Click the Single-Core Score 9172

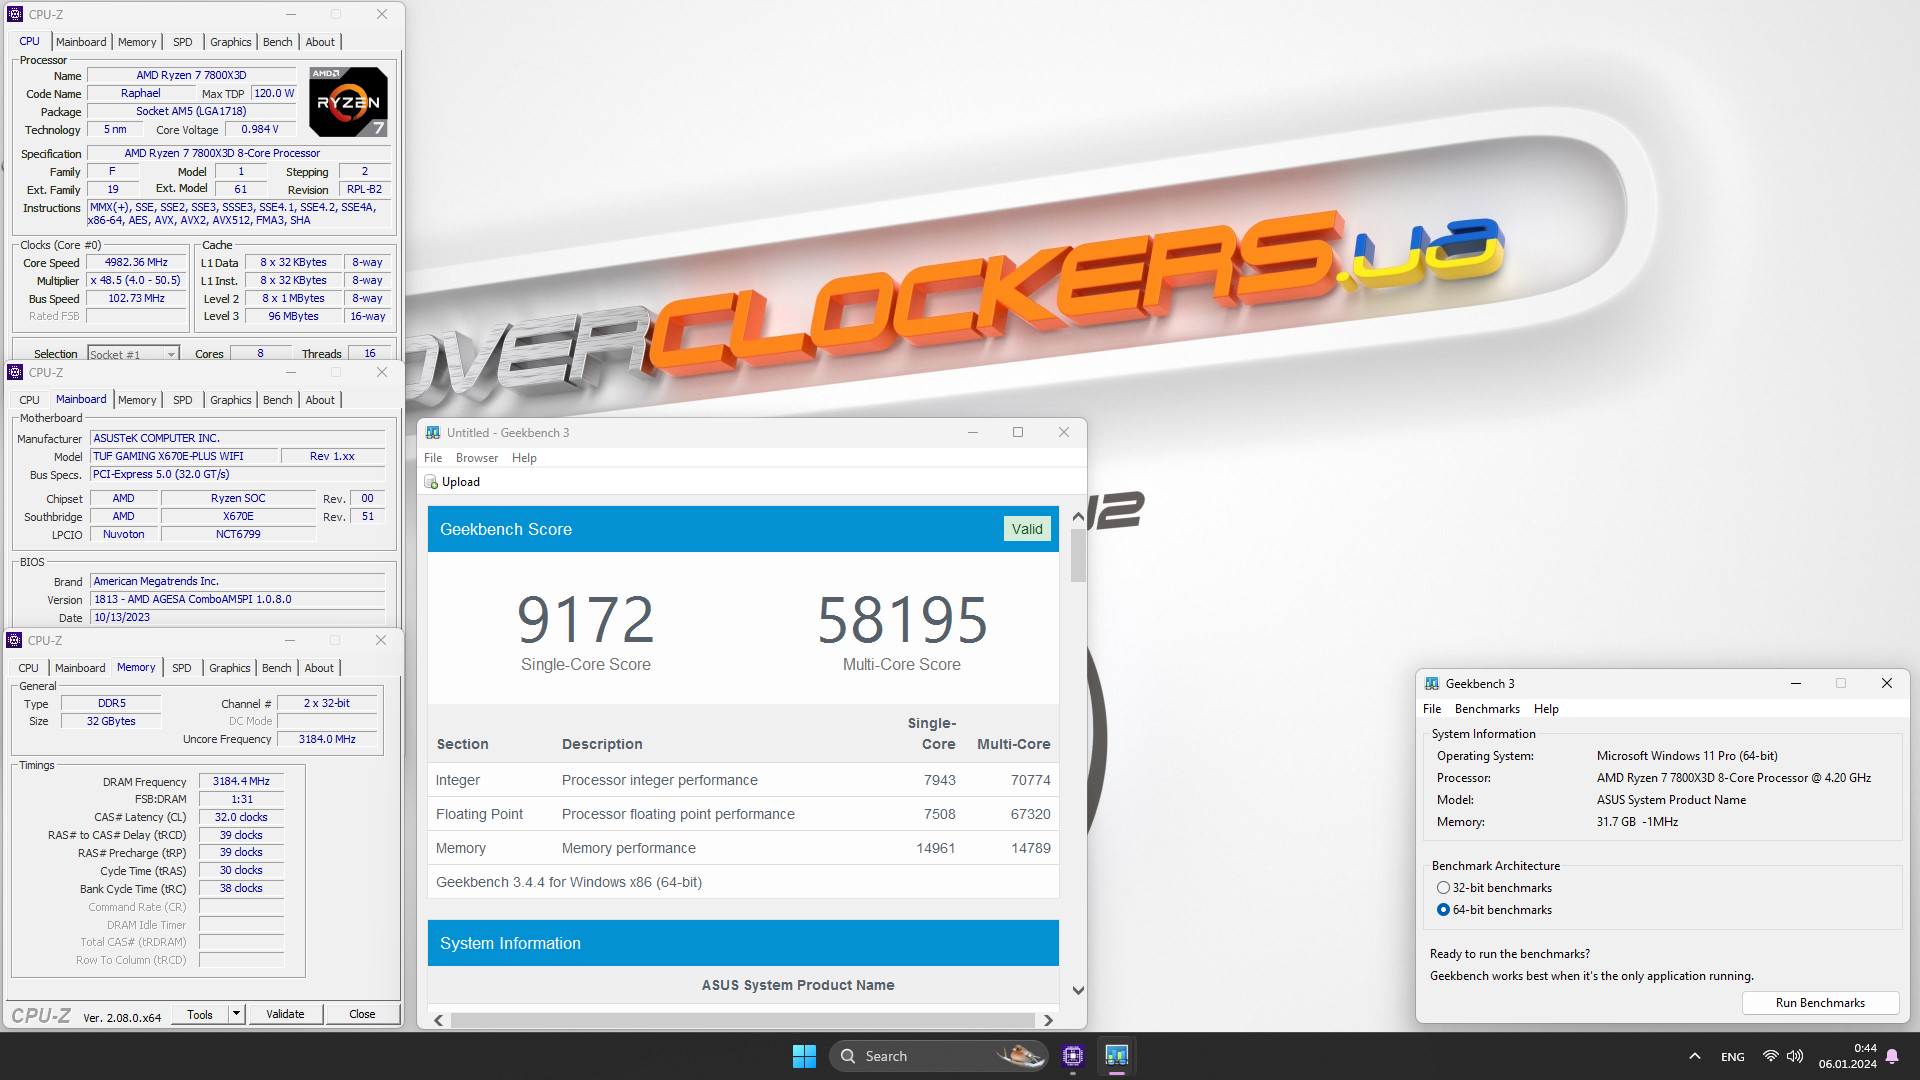585,619
